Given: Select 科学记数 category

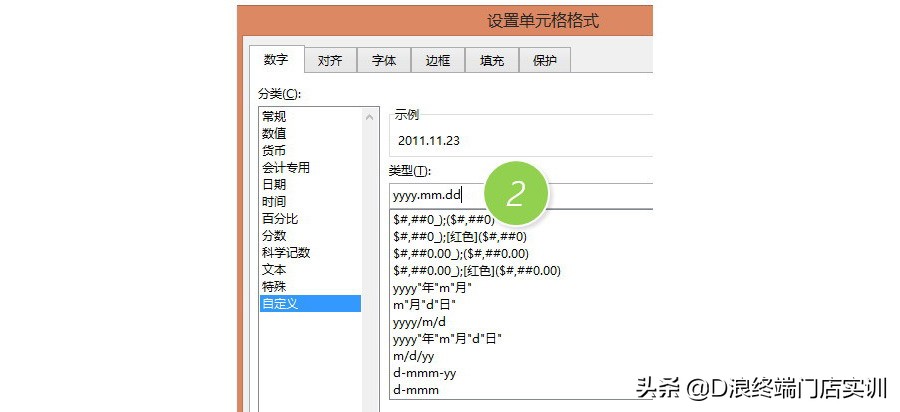Looking at the screenshot, I should click(311, 252).
